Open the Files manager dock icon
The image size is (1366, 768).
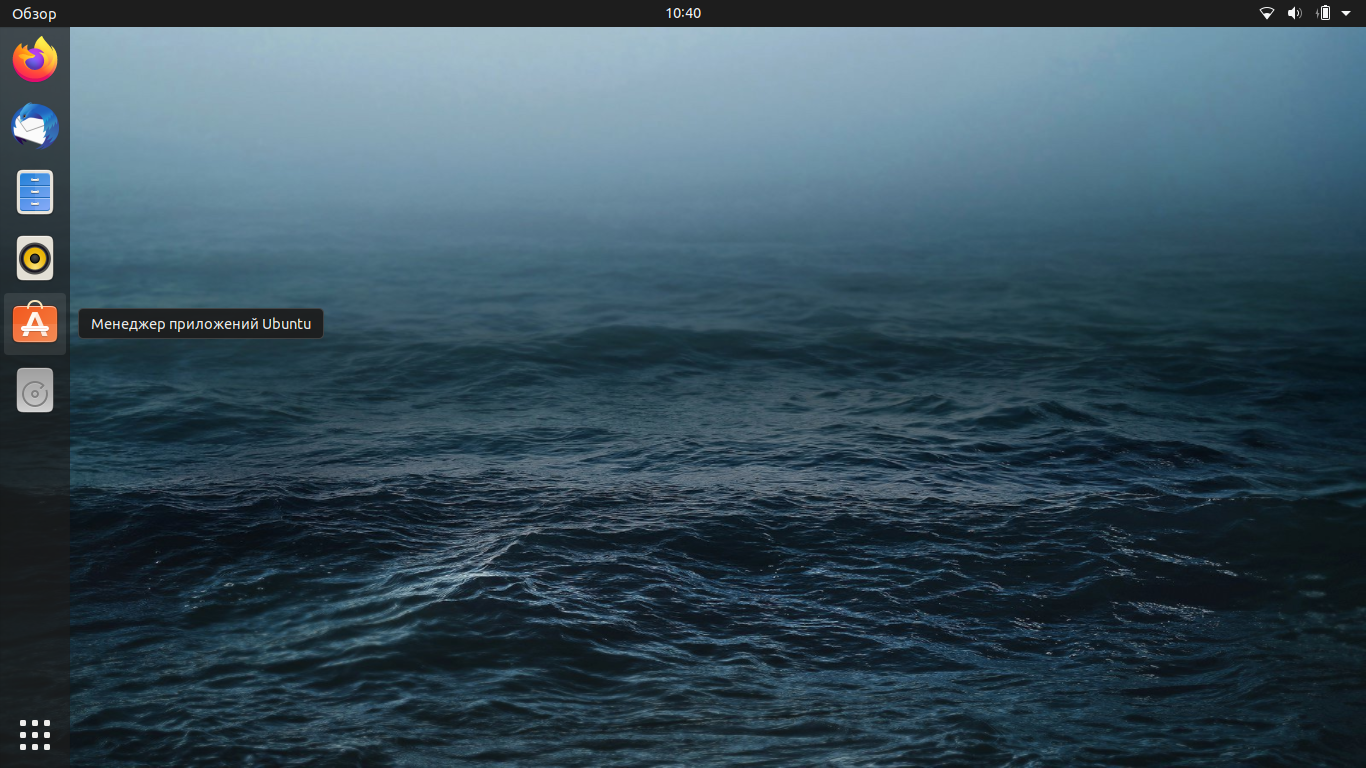(35, 192)
